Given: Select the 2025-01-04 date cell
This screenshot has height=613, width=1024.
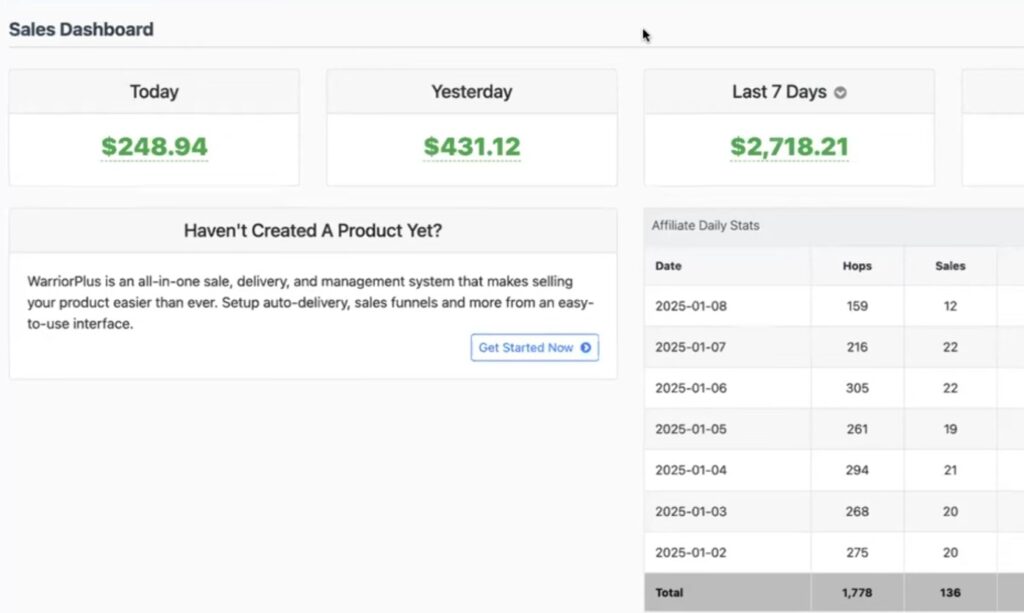Looking at the screenshot, I should tap(691, 470).
